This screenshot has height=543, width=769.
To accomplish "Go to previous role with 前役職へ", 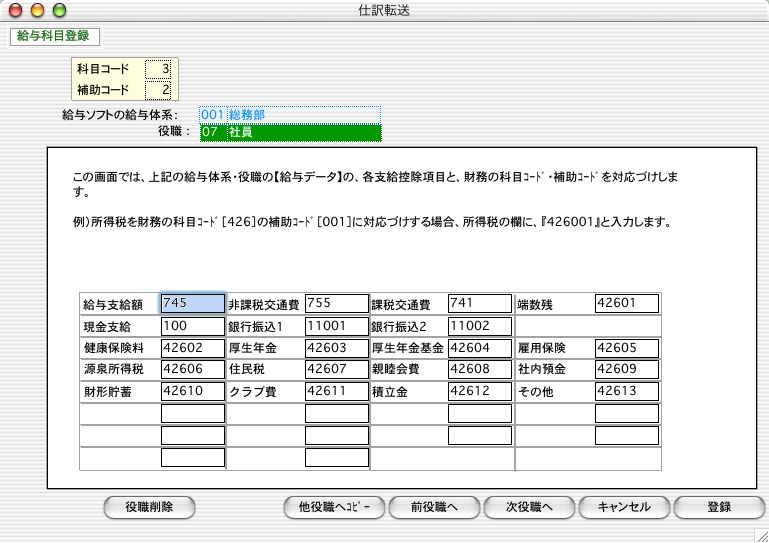I will tap(433, 507).
